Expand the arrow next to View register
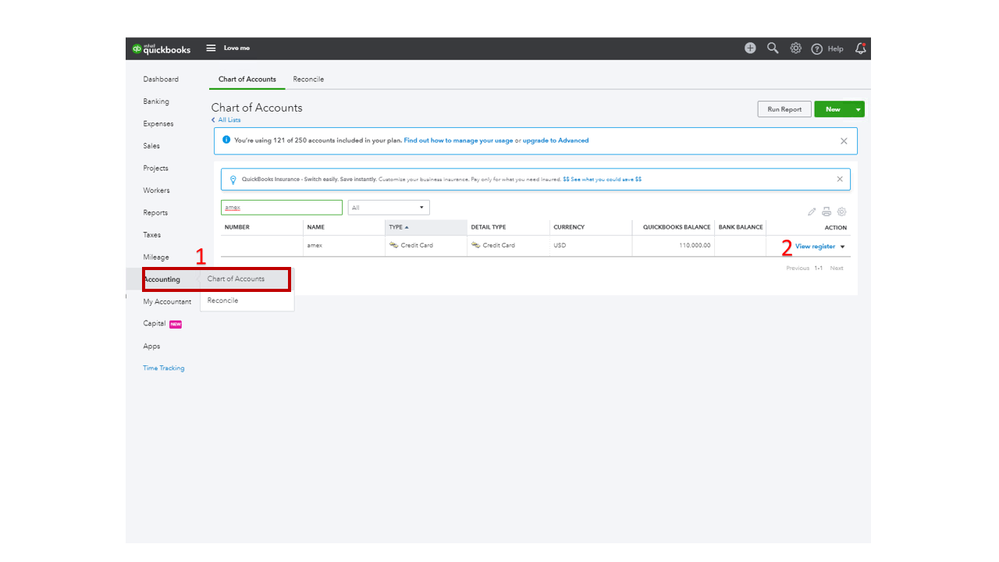This screenshot has width=999, height=562. click(843, 246)
